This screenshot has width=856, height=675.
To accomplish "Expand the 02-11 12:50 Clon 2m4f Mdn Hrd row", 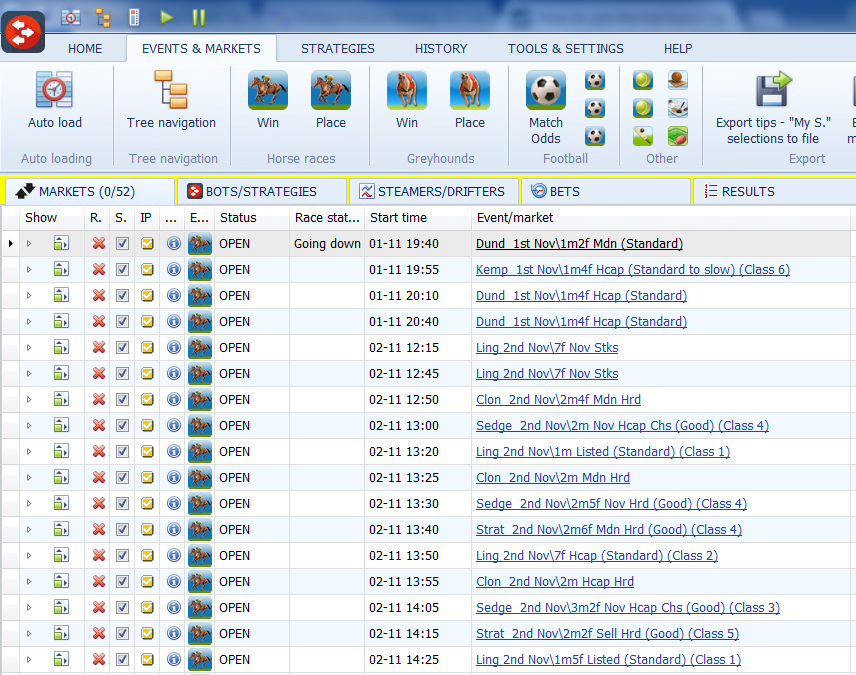I will (x=29, y=400).
